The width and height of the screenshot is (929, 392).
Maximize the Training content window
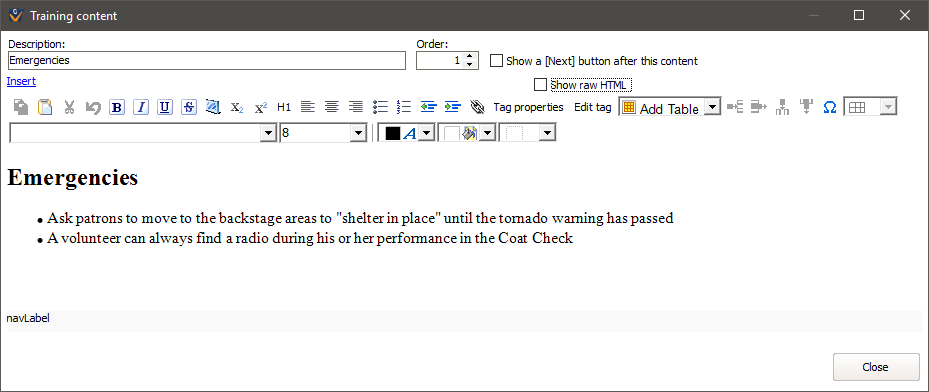pyautogui.click(x=858, y=16)
